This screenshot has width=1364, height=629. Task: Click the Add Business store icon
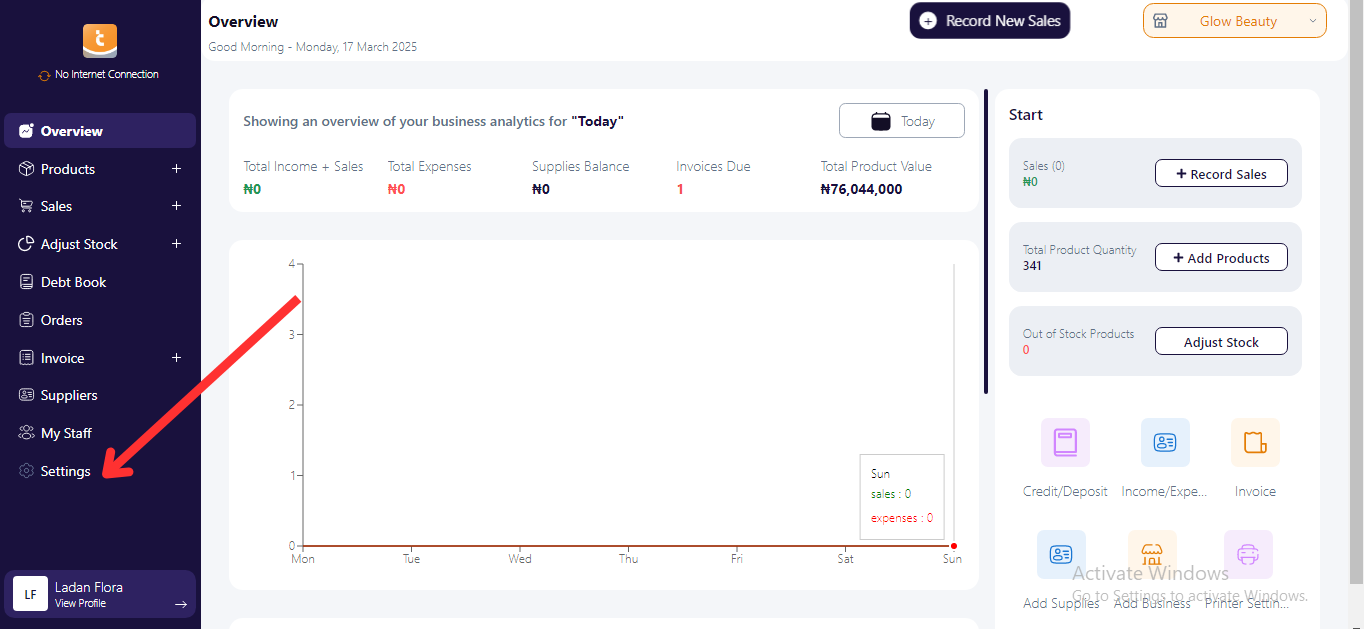click(1152, 554)
